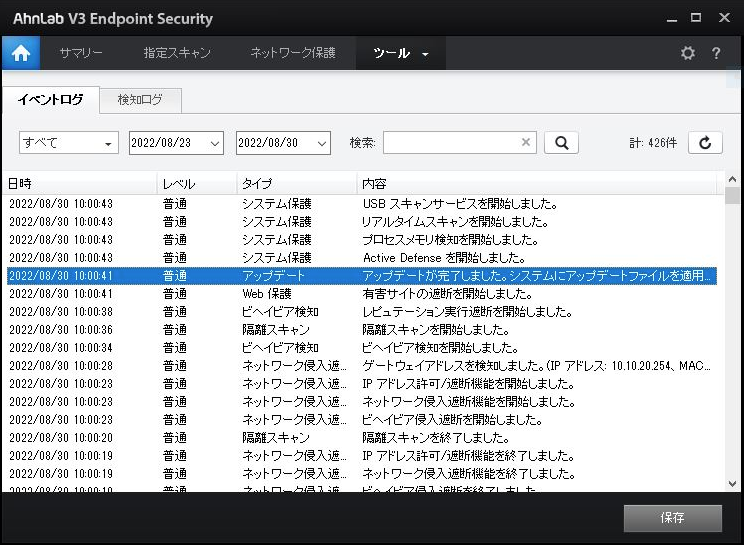Select the ビヘイビア侵入遮断を開始 row
This screenshot has height=545, width=744.
click(362, 420)
